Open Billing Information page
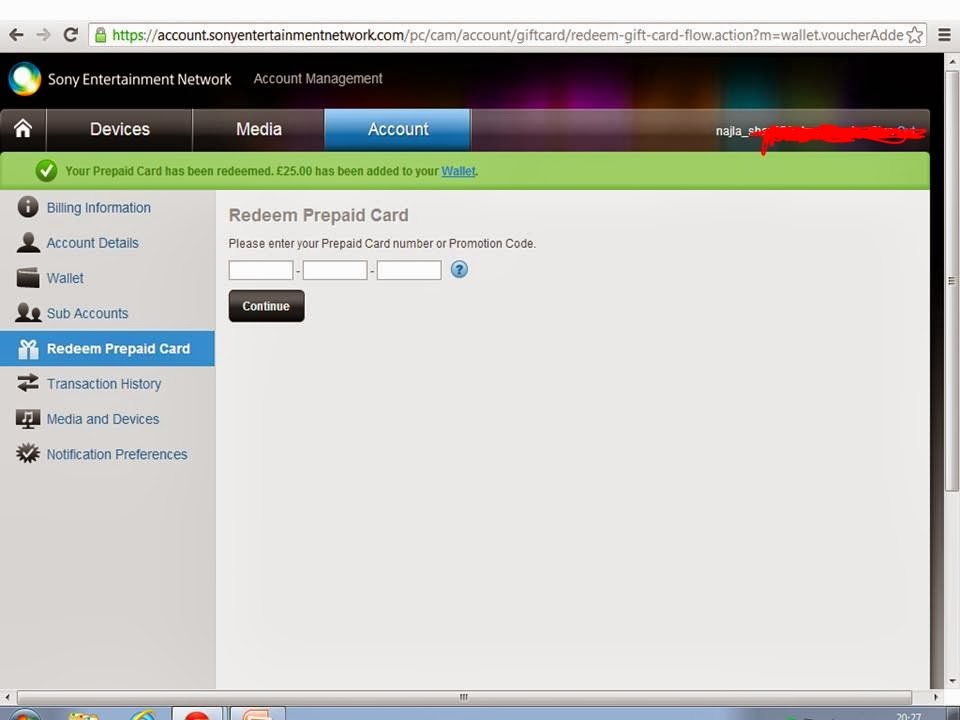This screenshot has height=720, width=960. 99,208
